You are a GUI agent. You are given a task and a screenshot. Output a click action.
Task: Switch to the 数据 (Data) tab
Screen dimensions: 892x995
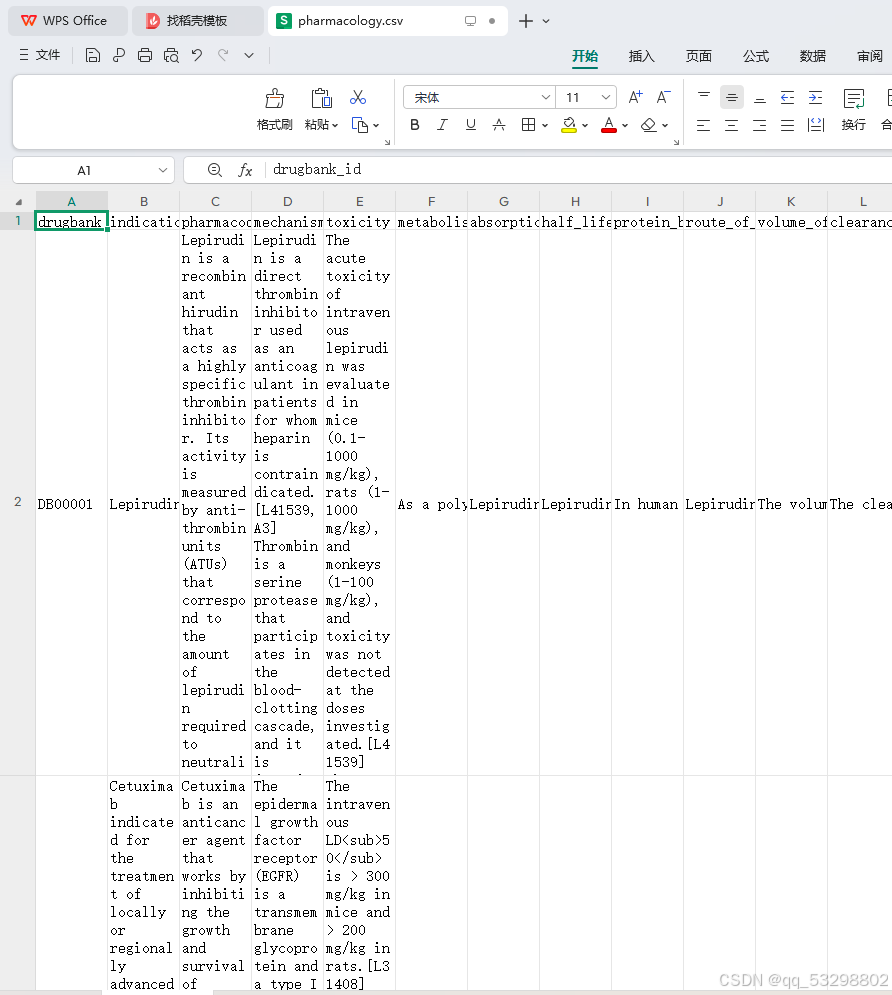[x=813, y=56]
